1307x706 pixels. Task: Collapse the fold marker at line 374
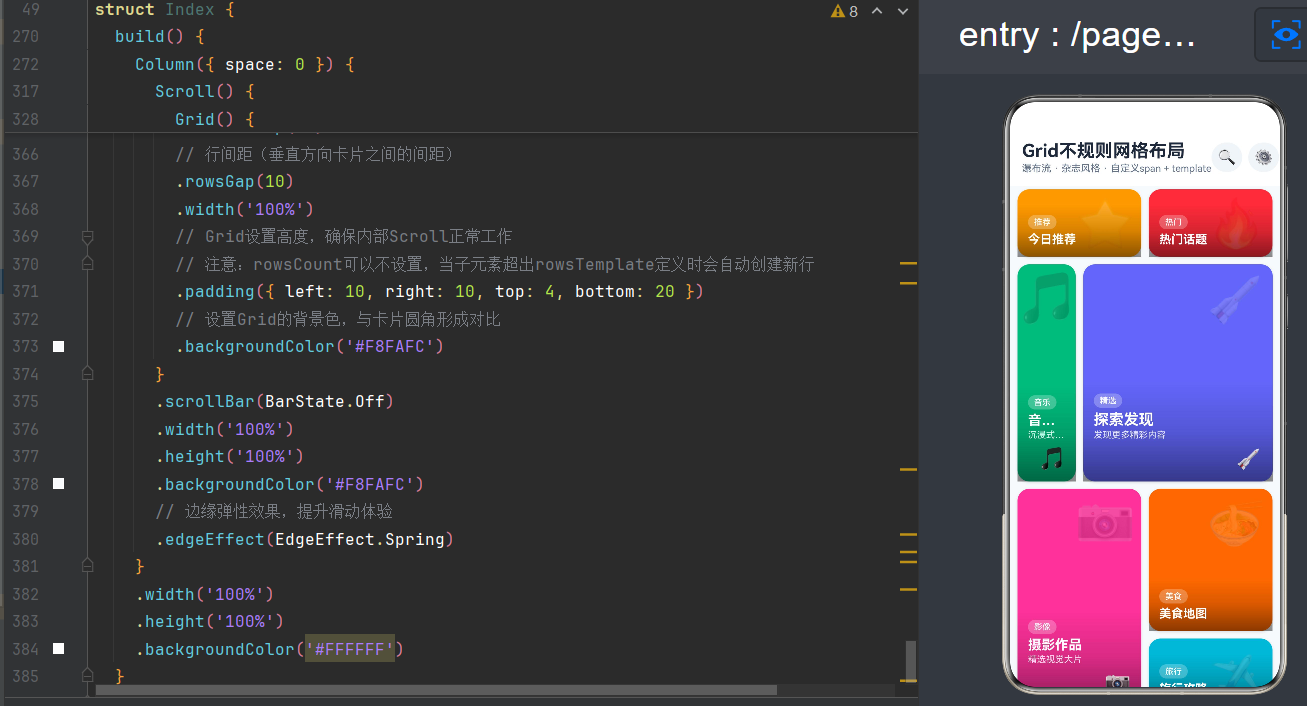coord(87,373)
